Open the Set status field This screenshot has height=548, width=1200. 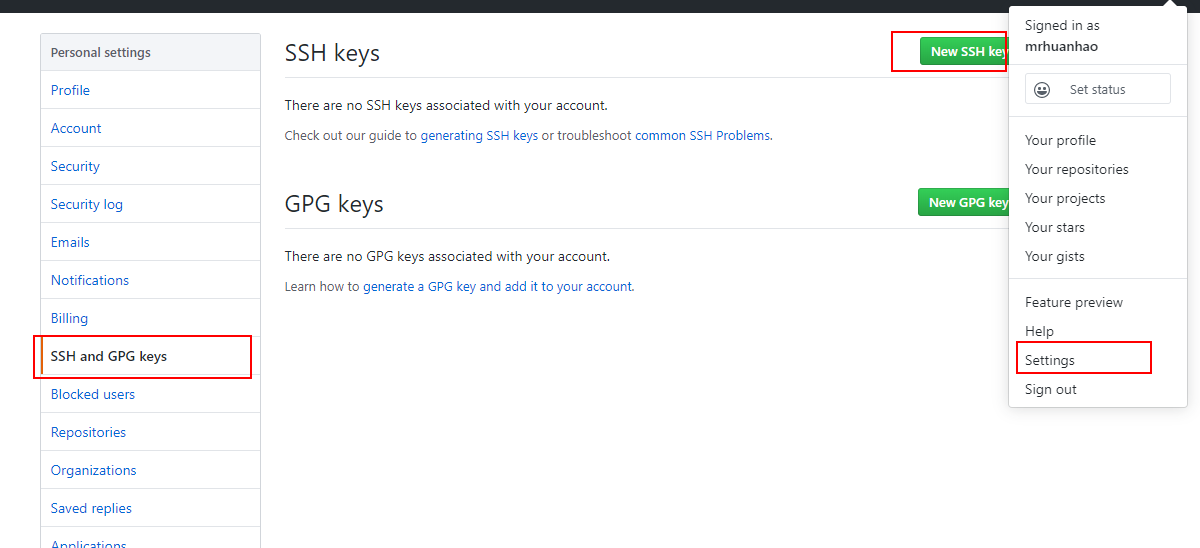[1098, 89]
